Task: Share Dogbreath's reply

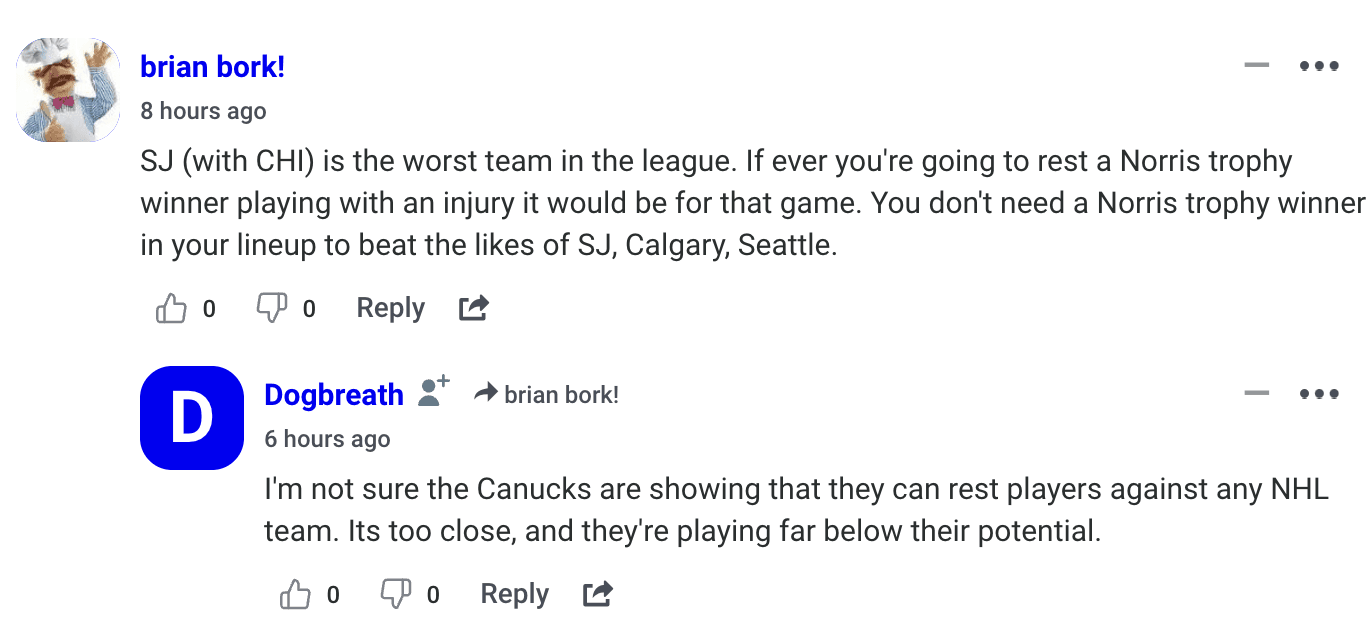Action: (597, 595)
